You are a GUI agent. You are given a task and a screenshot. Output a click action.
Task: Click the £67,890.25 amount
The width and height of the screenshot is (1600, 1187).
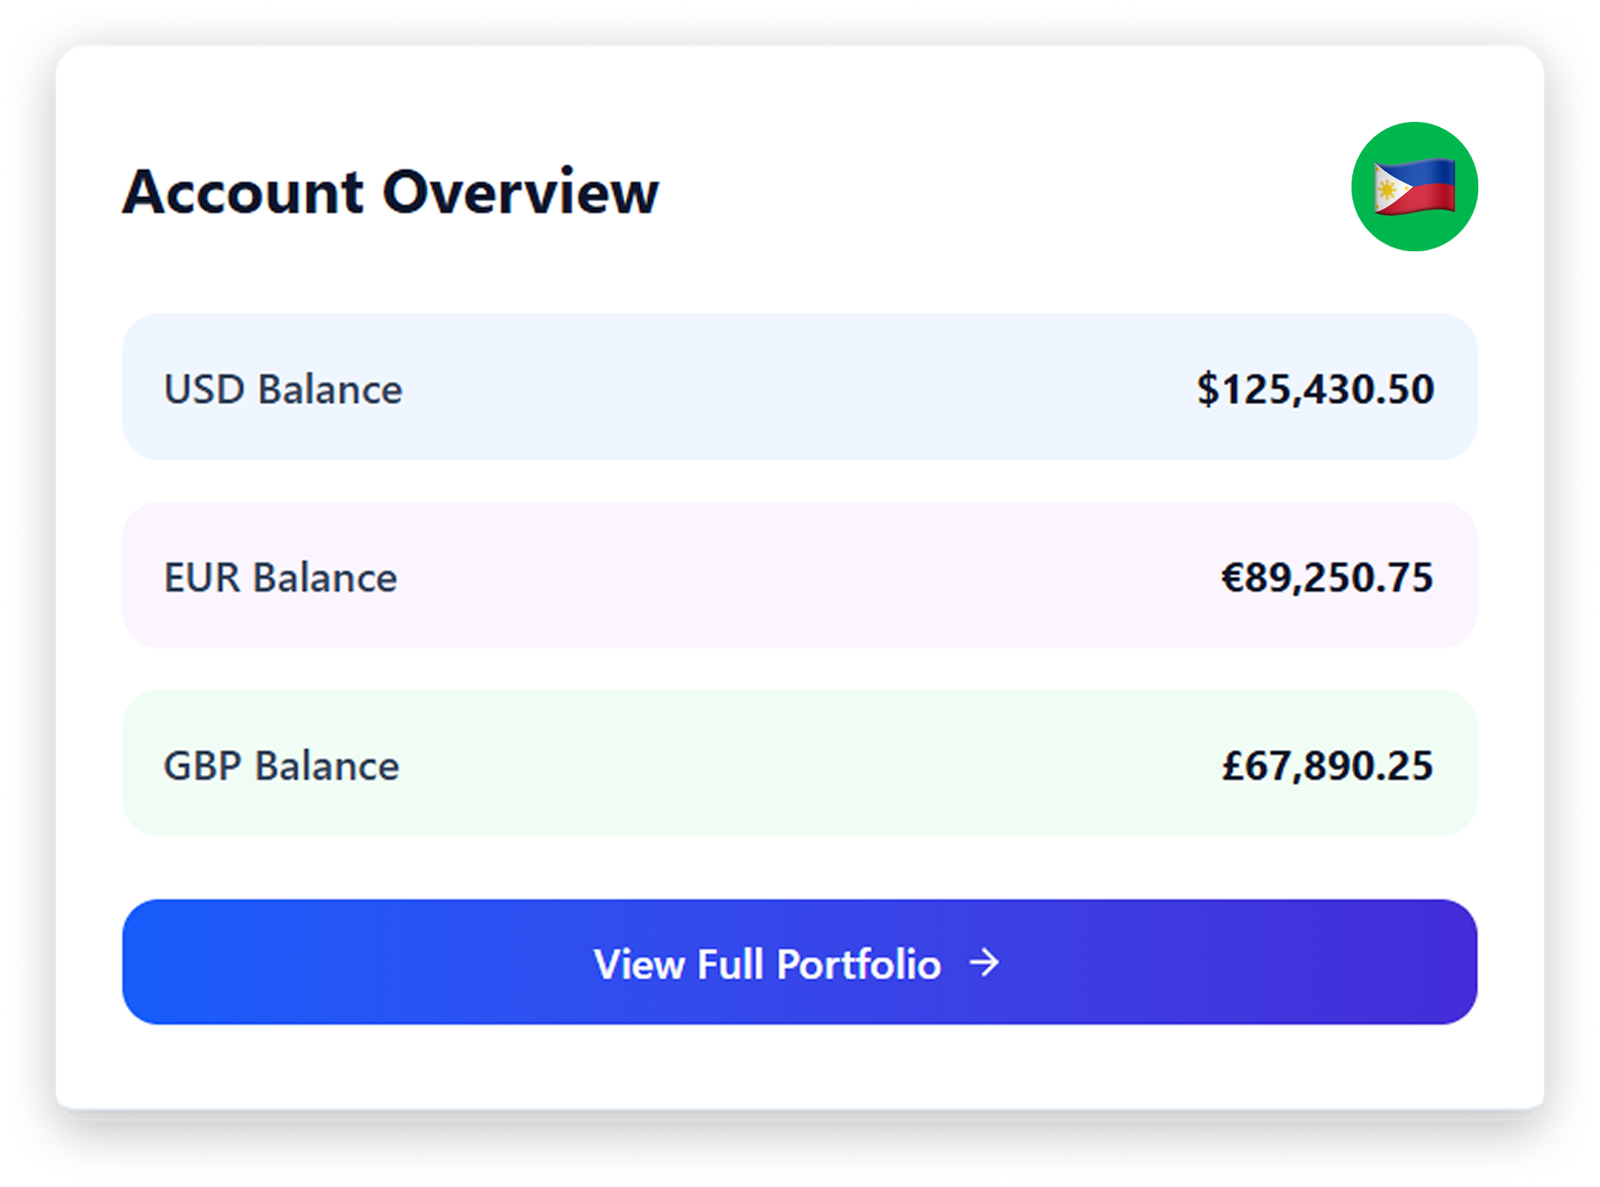1327,766
